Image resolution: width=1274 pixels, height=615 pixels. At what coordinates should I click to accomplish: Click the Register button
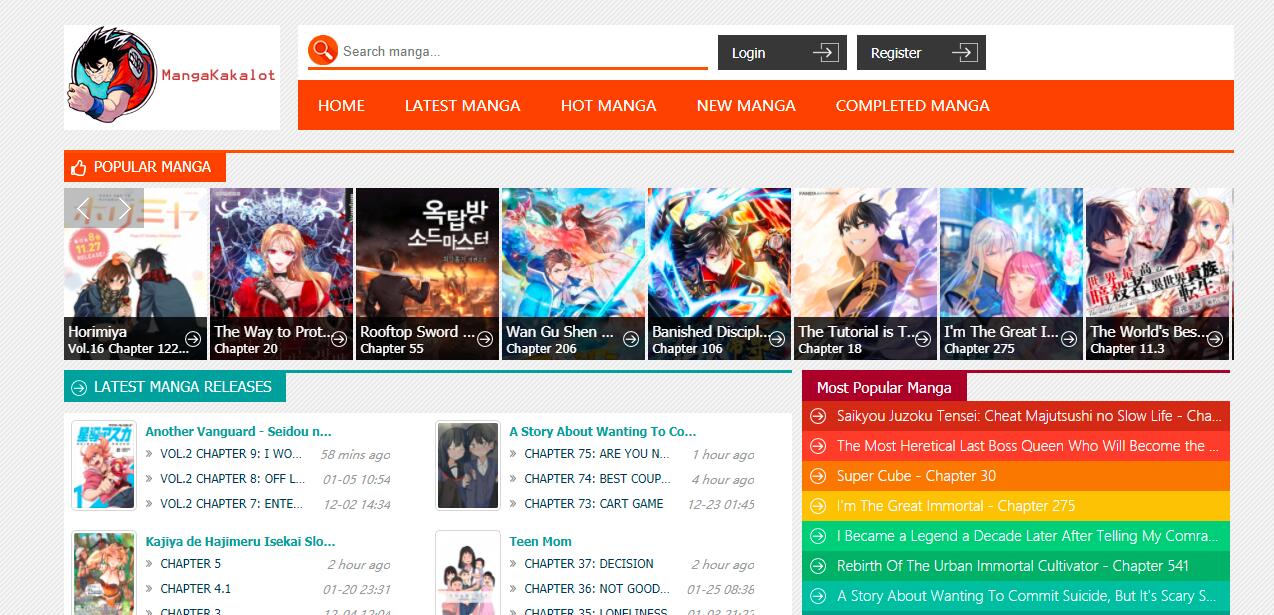921,53
